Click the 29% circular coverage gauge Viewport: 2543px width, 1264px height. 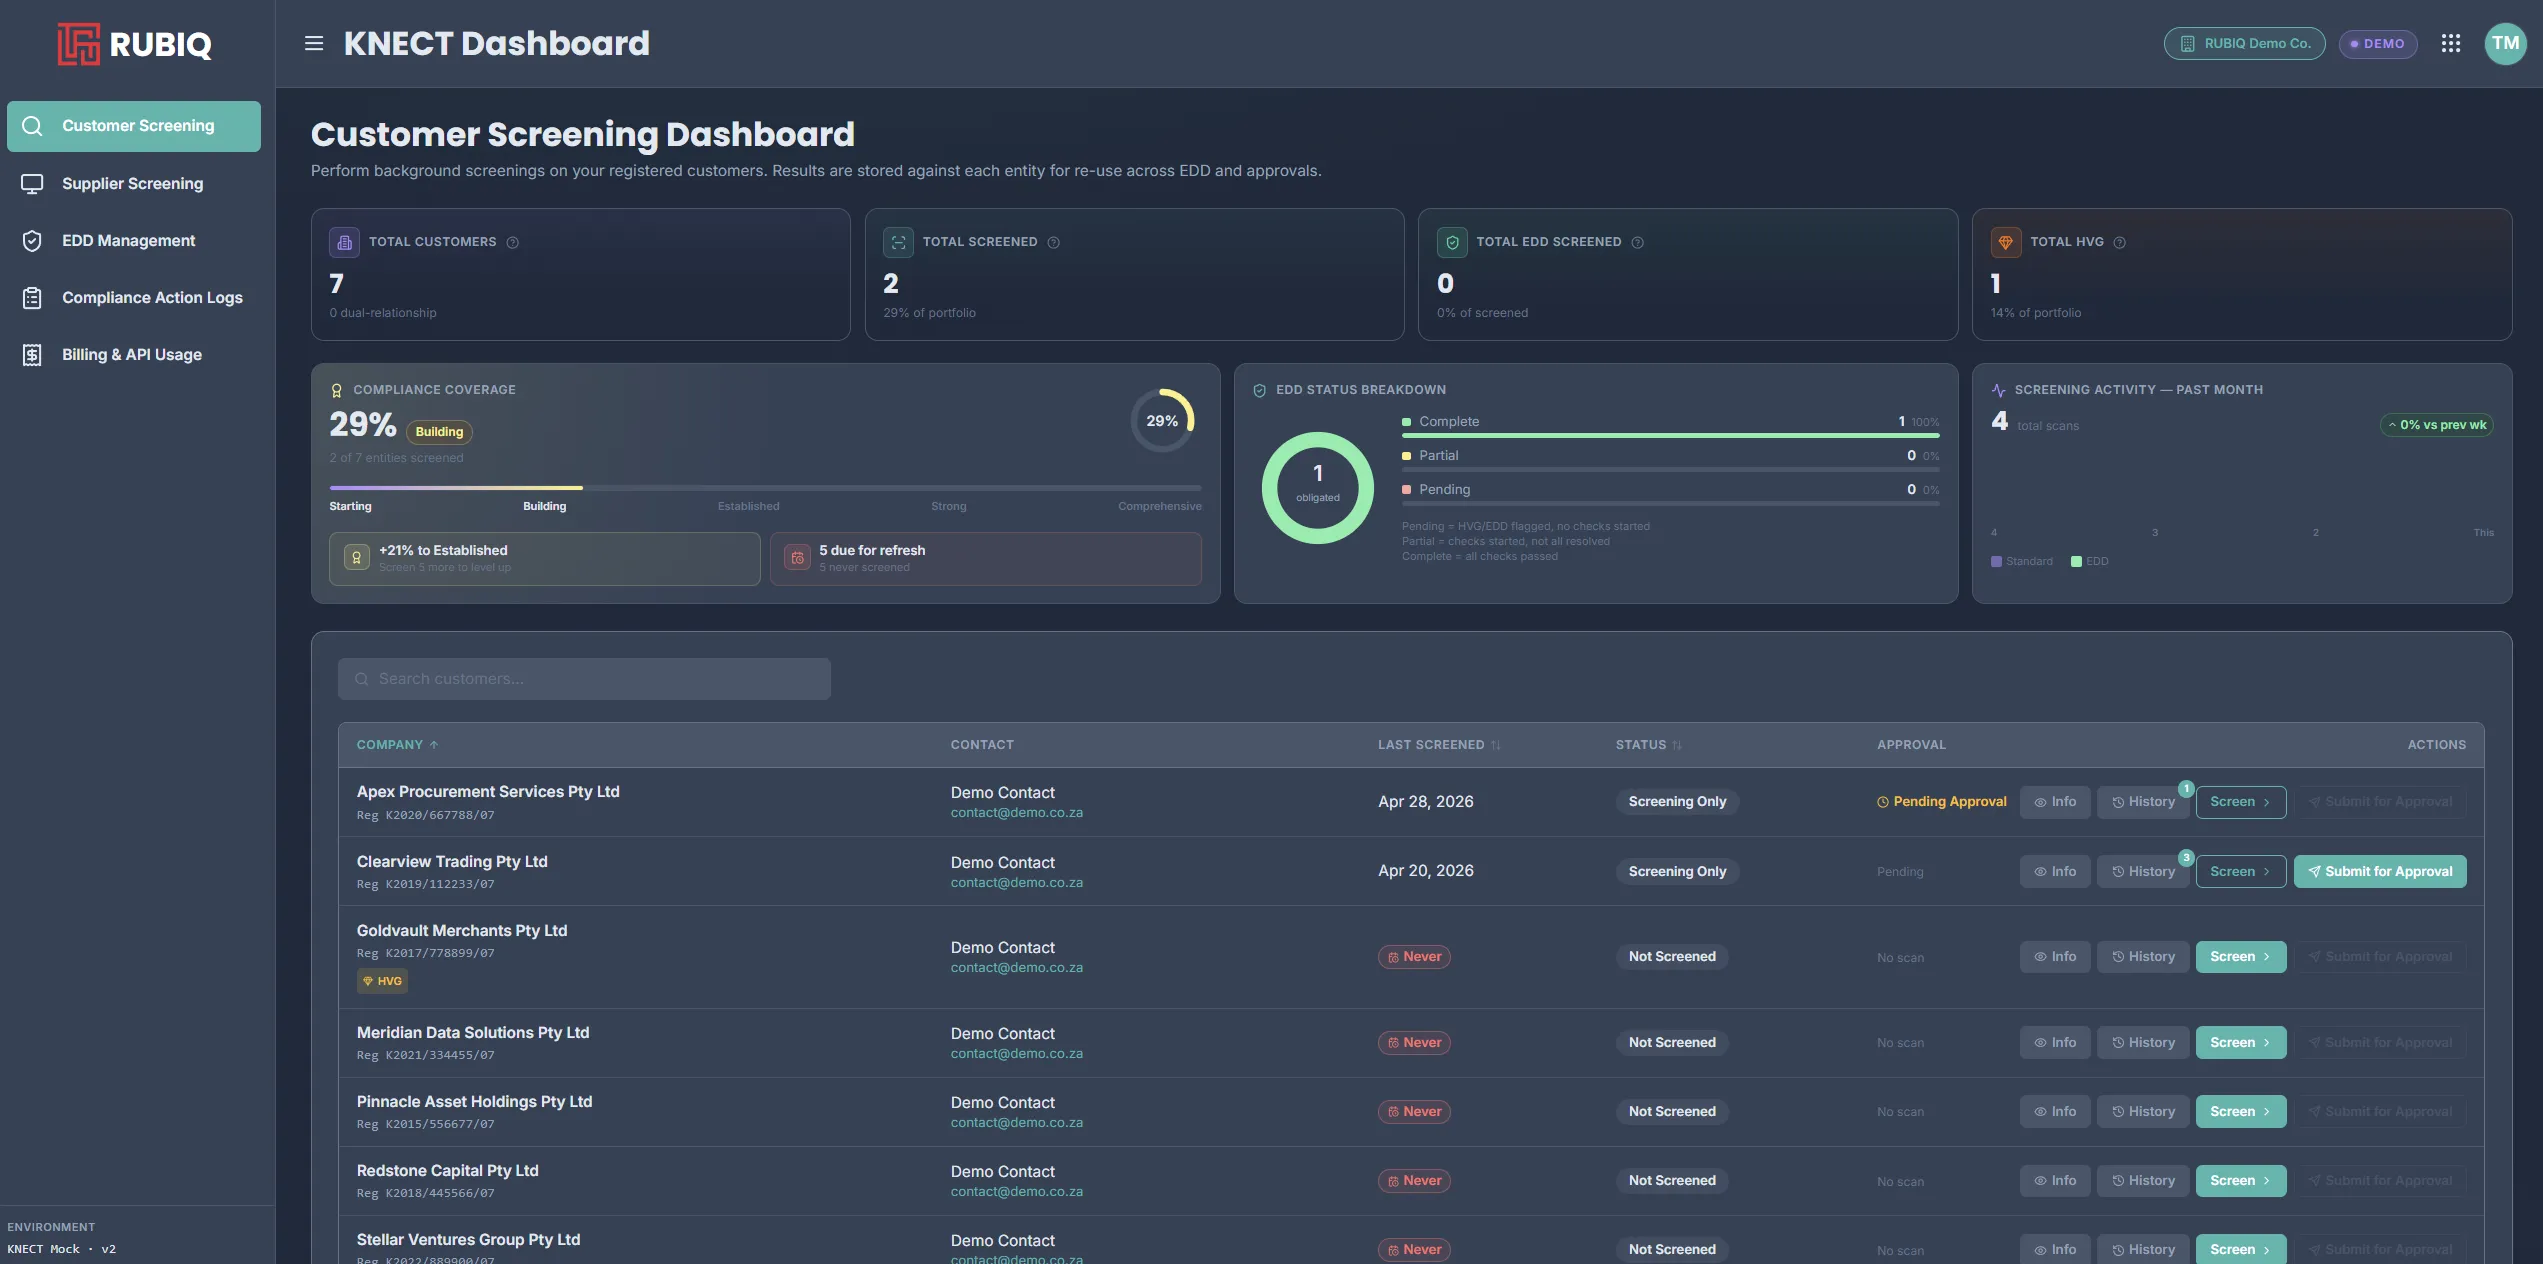point(1162,421)
